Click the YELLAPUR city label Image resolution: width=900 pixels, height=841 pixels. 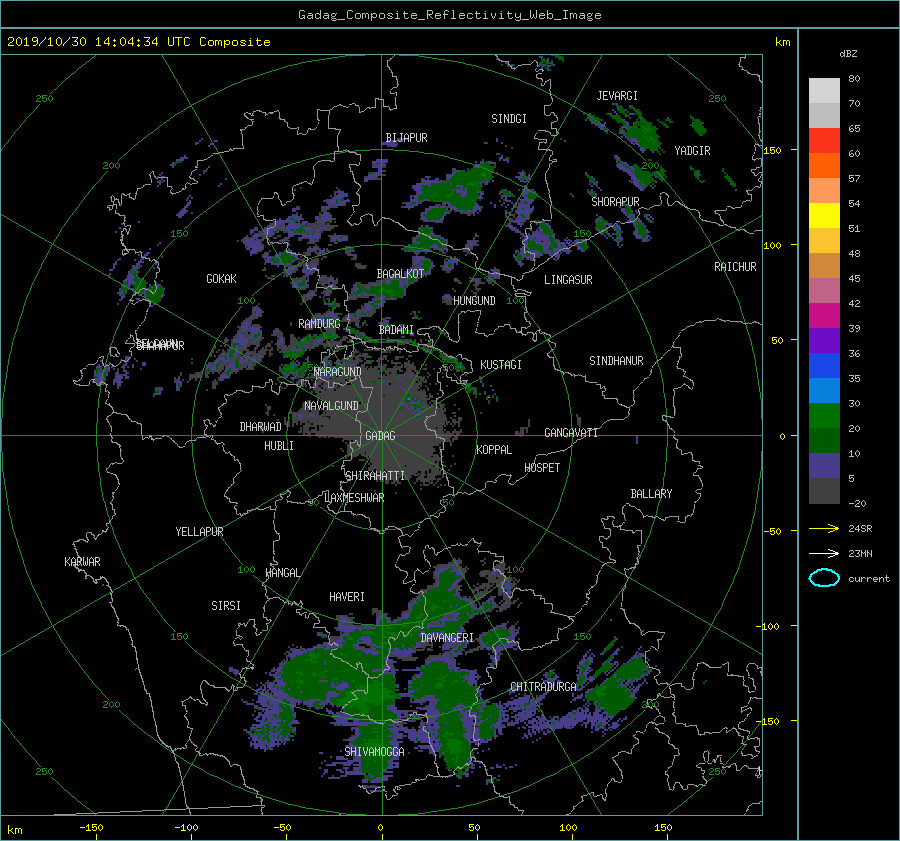[199, 532]
